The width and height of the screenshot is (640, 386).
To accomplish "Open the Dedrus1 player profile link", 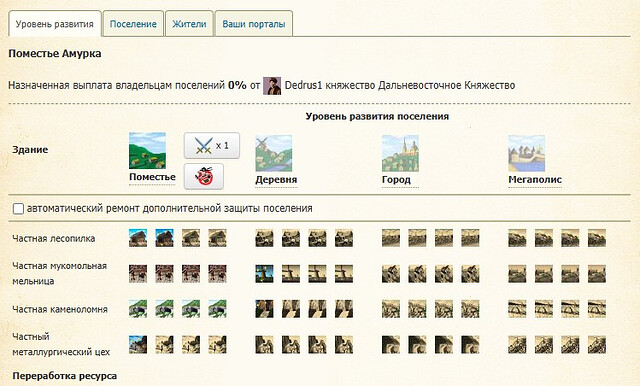I will pos(303,85).
